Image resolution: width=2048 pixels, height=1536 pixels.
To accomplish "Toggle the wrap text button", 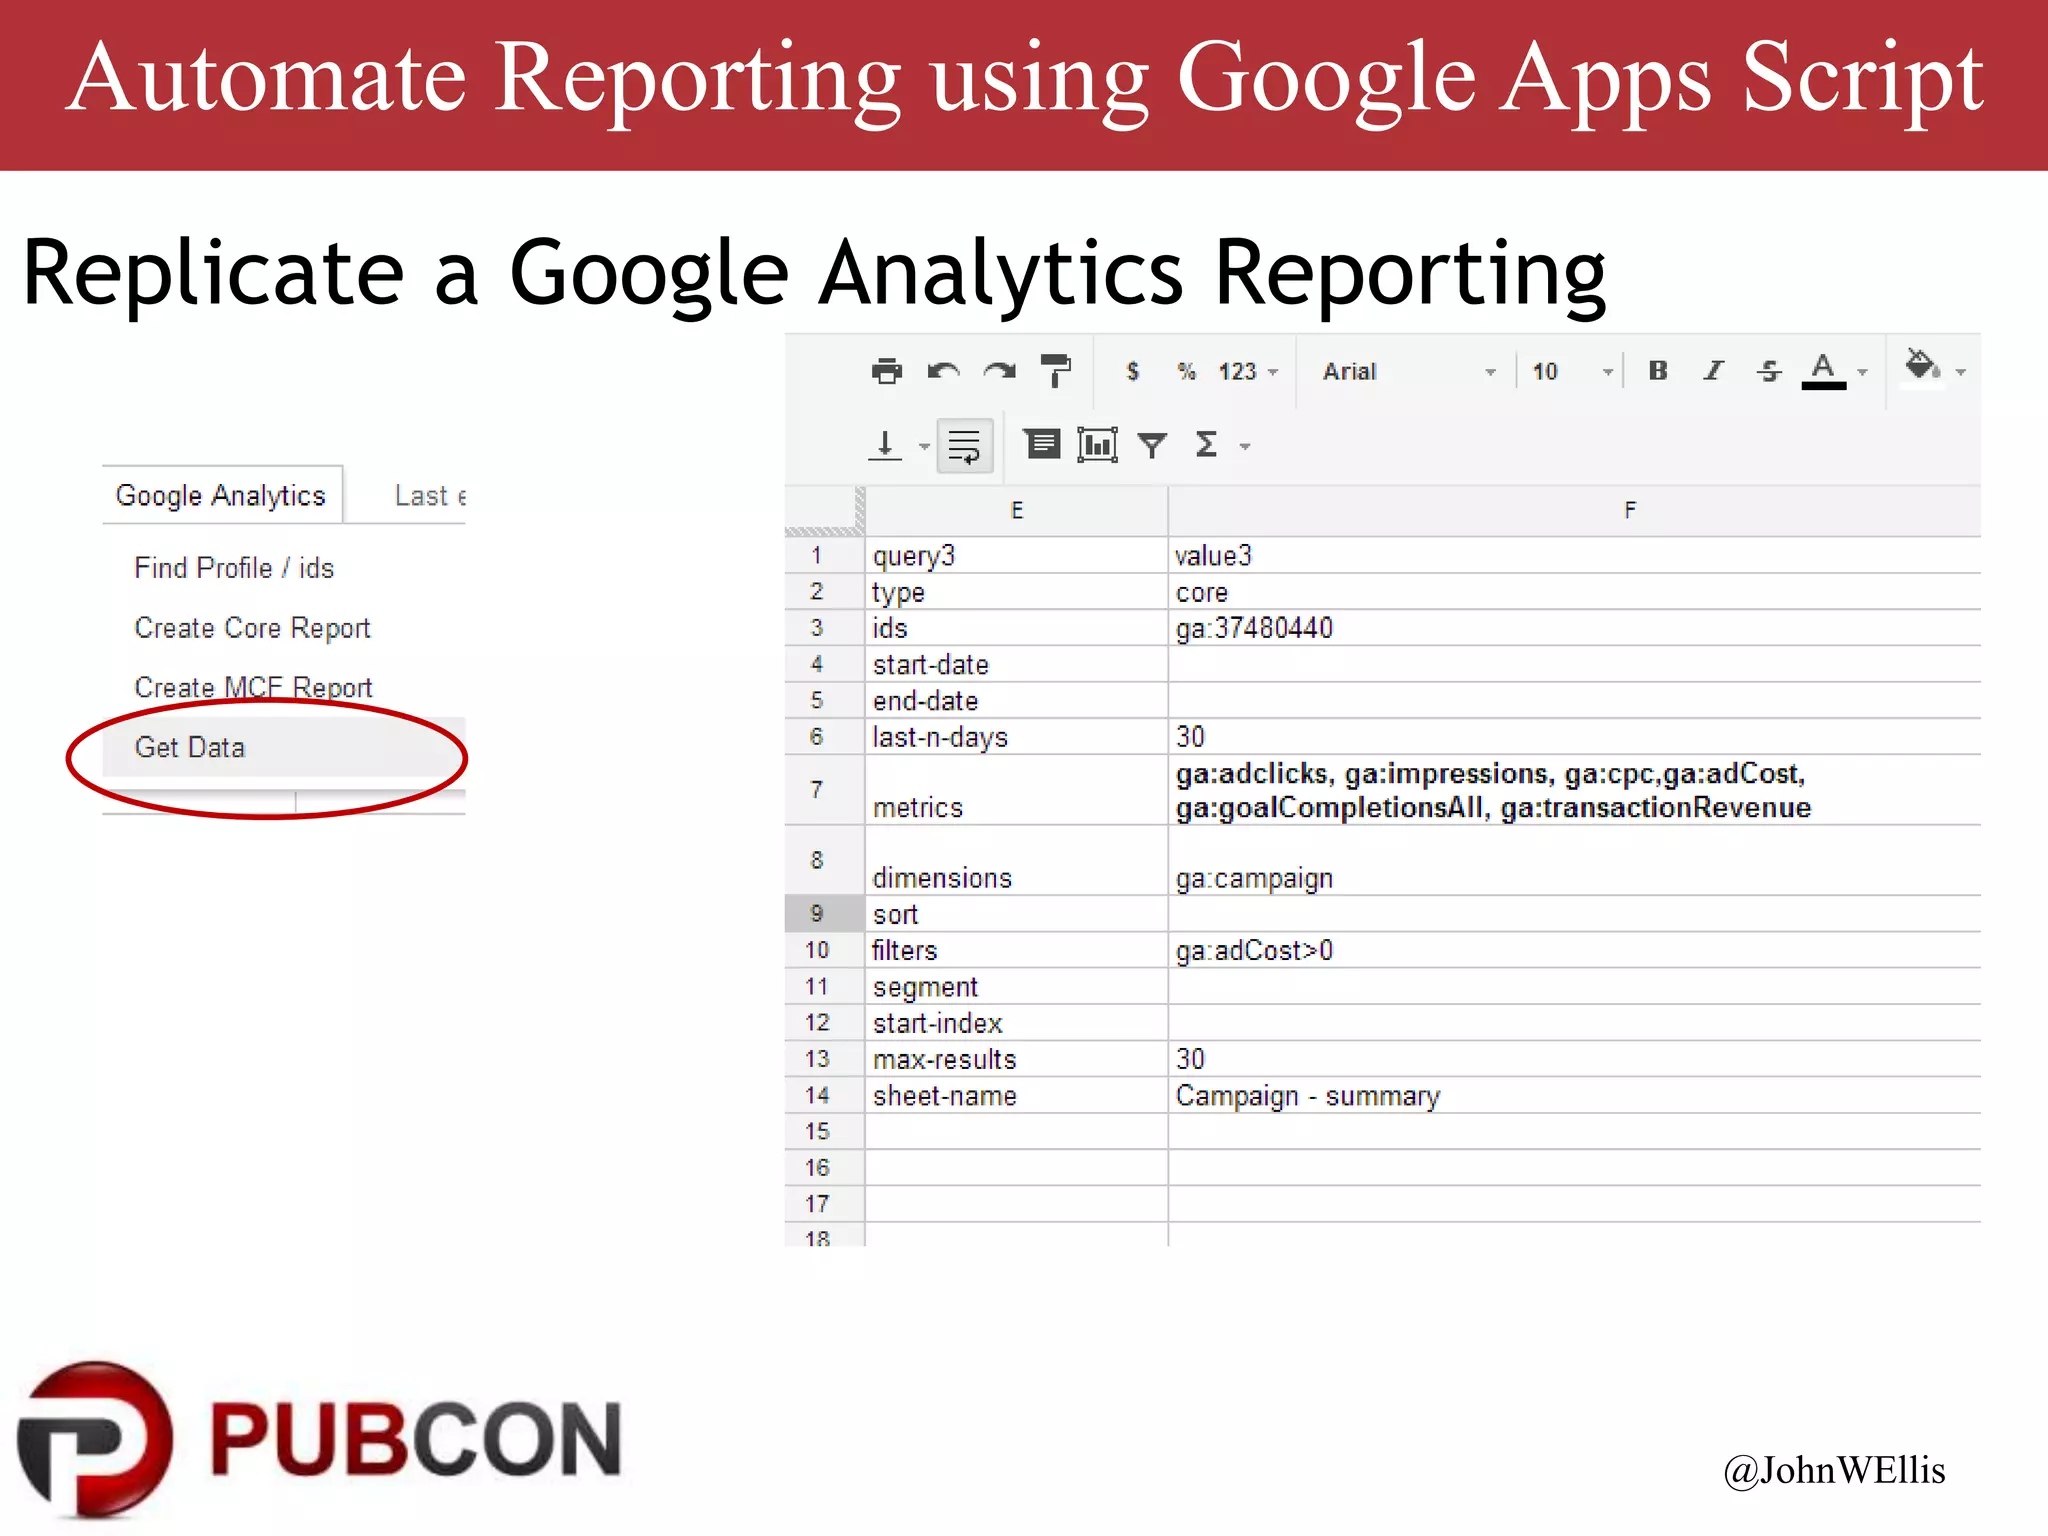I will pyautogui.click(x=964, y=445).
